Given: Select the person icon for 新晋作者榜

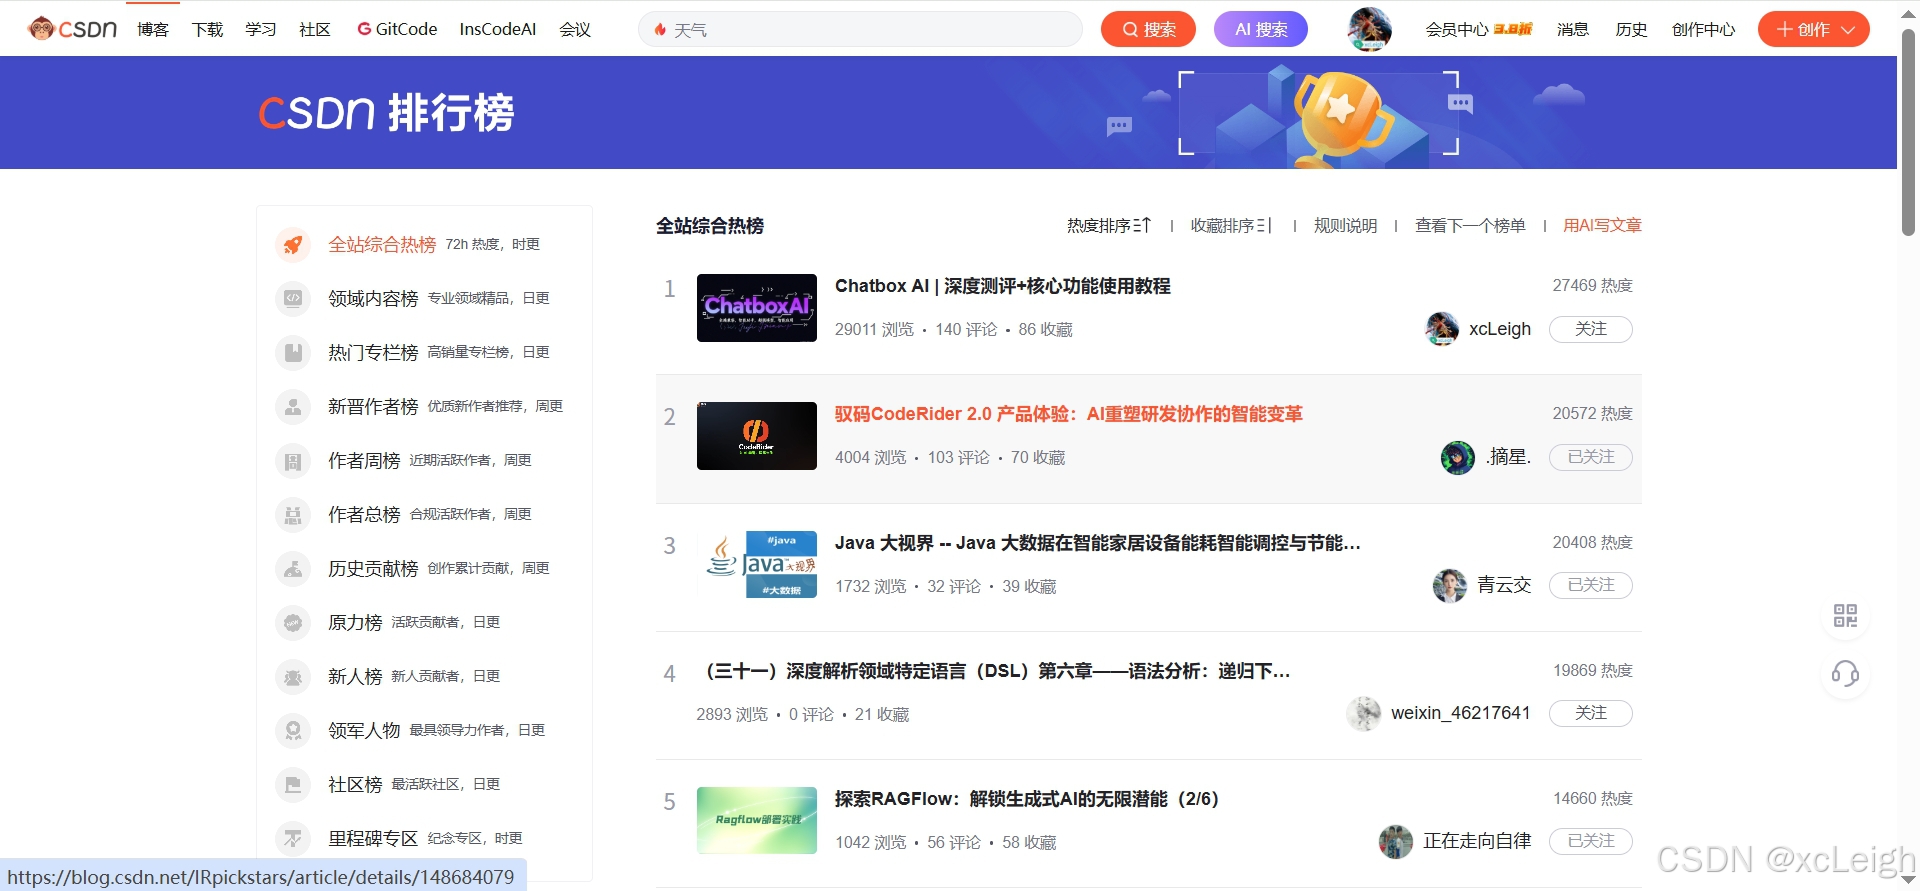Looking at the screenshot, I should click(293, 406).
